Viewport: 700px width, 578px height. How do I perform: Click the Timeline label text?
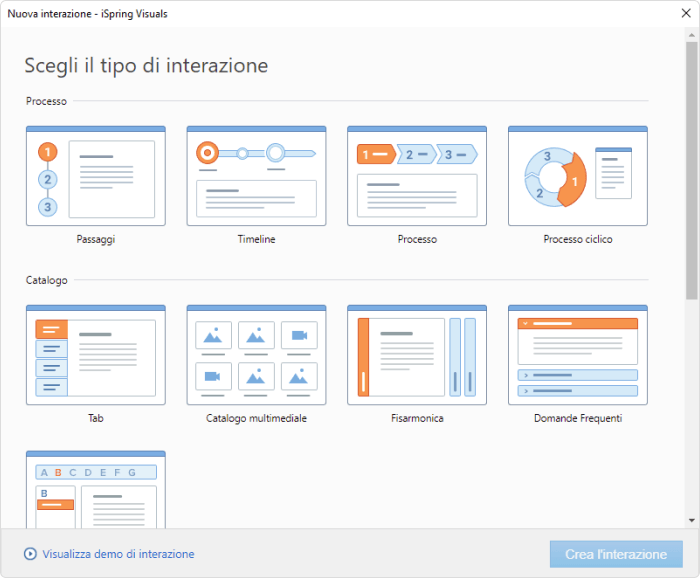coord(256,239)
